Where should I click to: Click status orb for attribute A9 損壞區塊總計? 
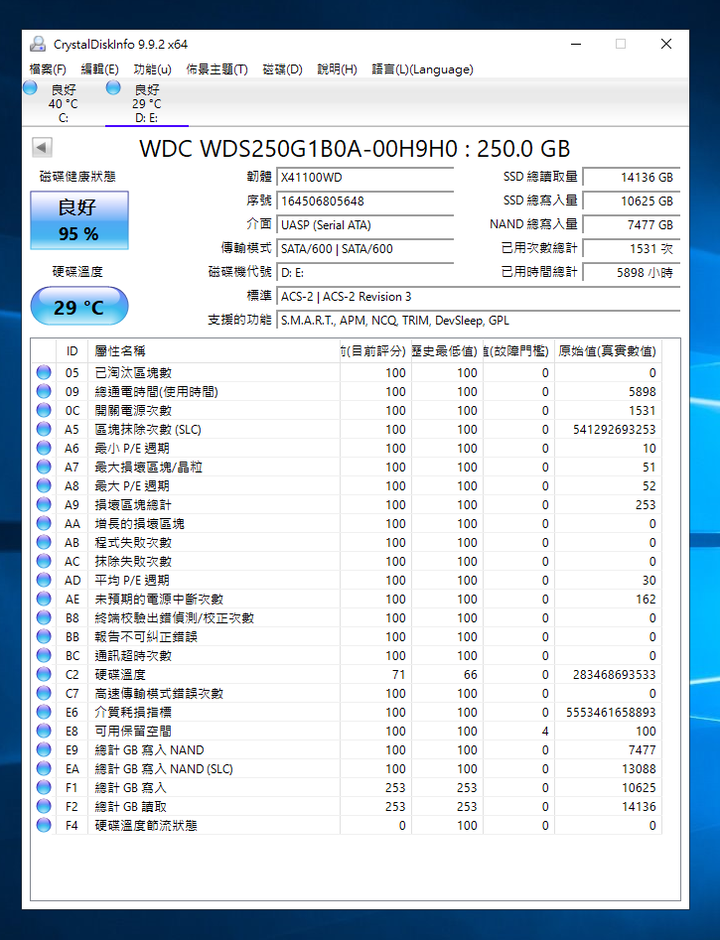[44, 505]
